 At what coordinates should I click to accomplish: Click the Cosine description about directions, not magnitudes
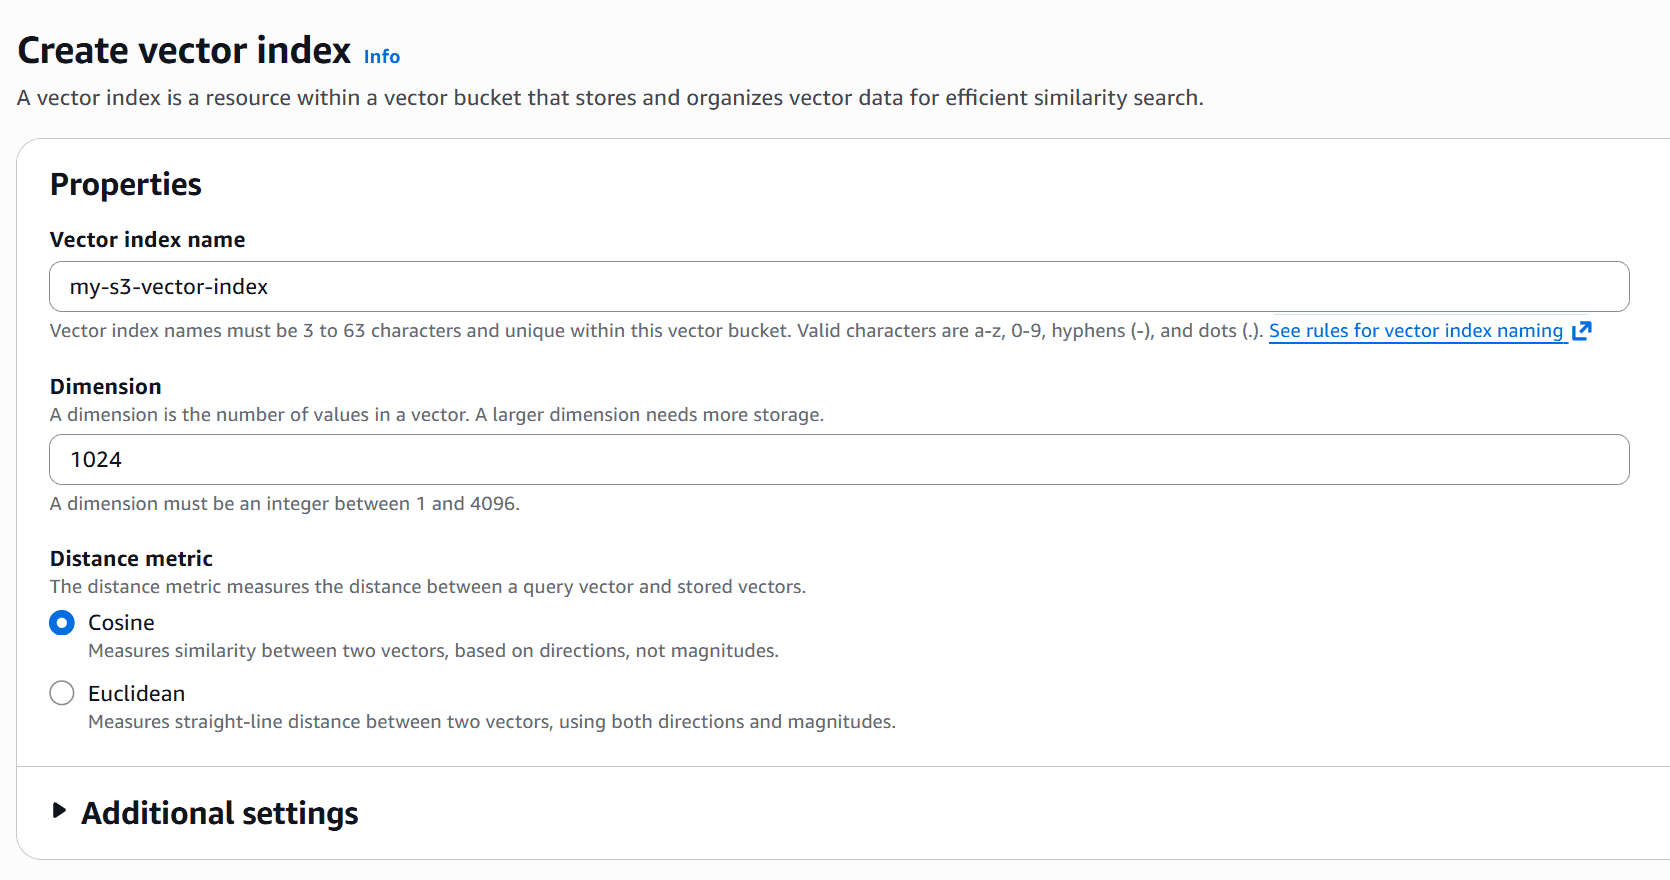pos(433,651)
